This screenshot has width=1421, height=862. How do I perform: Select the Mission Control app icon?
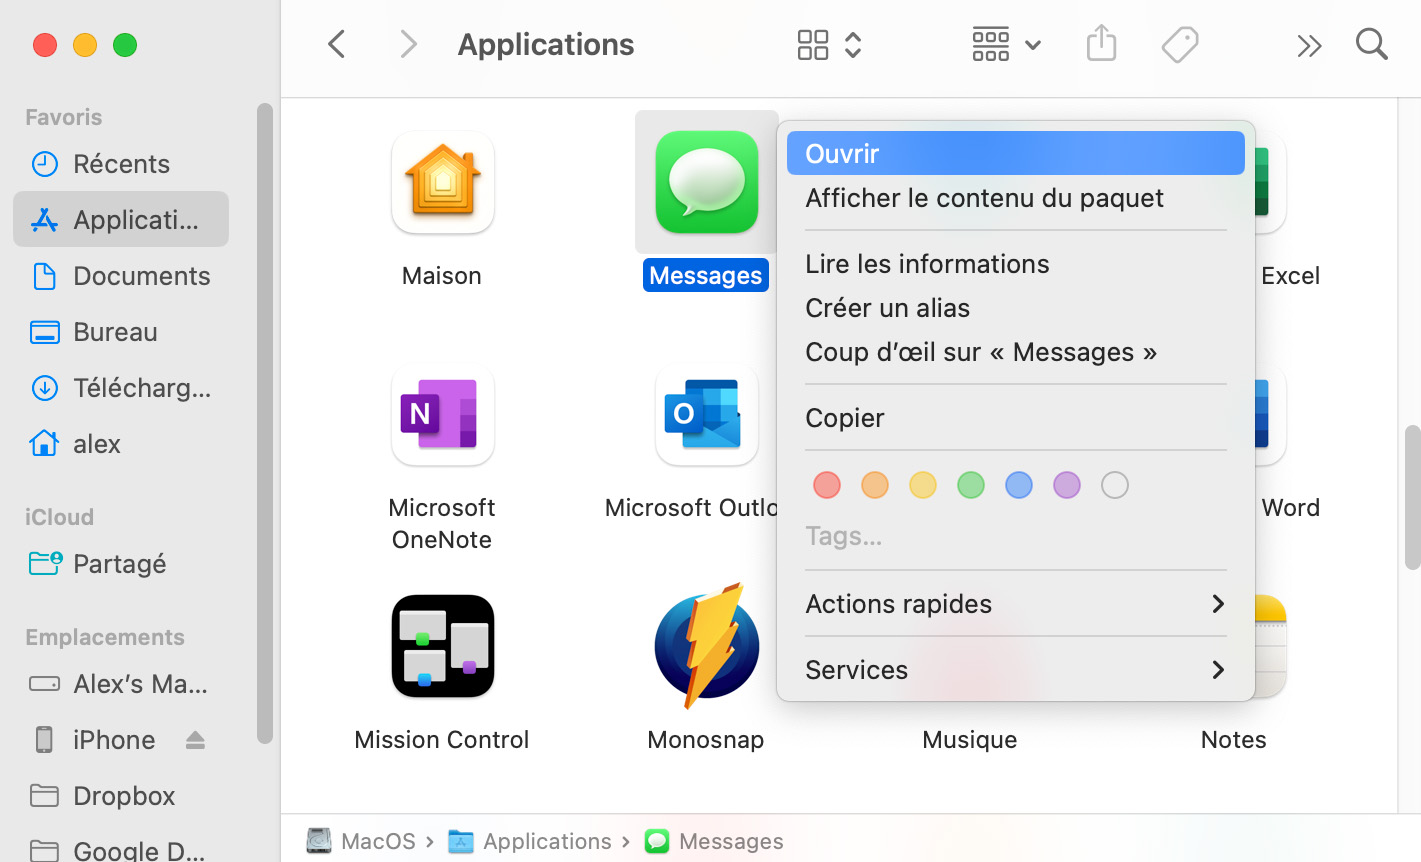point(443,646)
